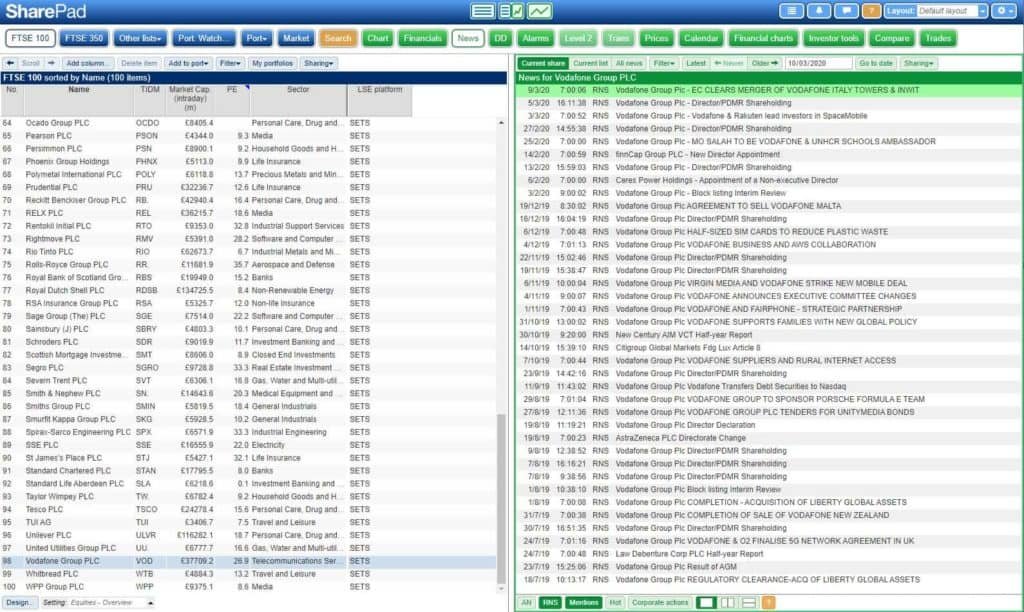Open the Port: Watch... dropdown
This screenshot has height=612, width=1024.
tap(204, 38)
